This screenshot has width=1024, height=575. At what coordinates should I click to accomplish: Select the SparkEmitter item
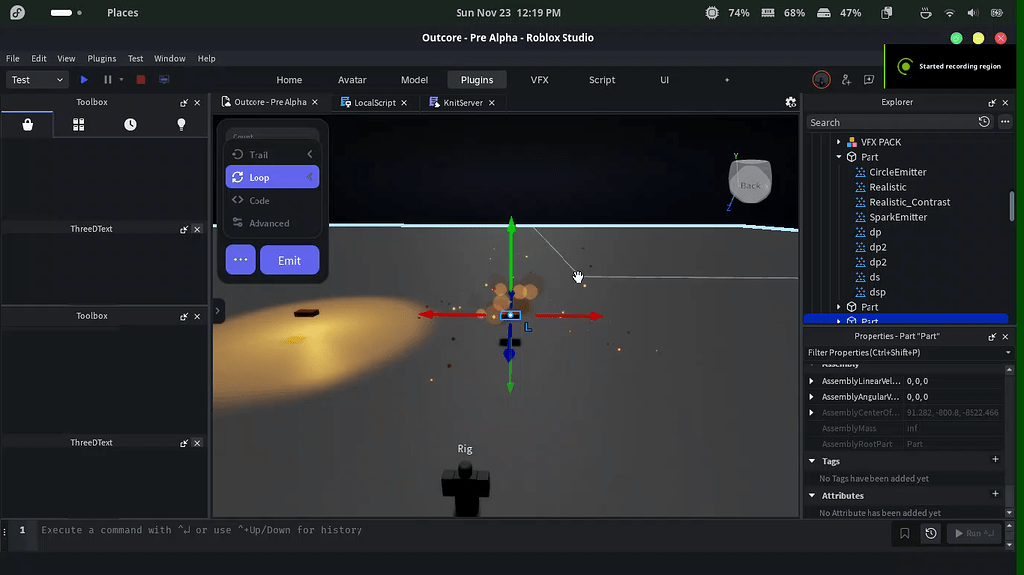point(898,217)
